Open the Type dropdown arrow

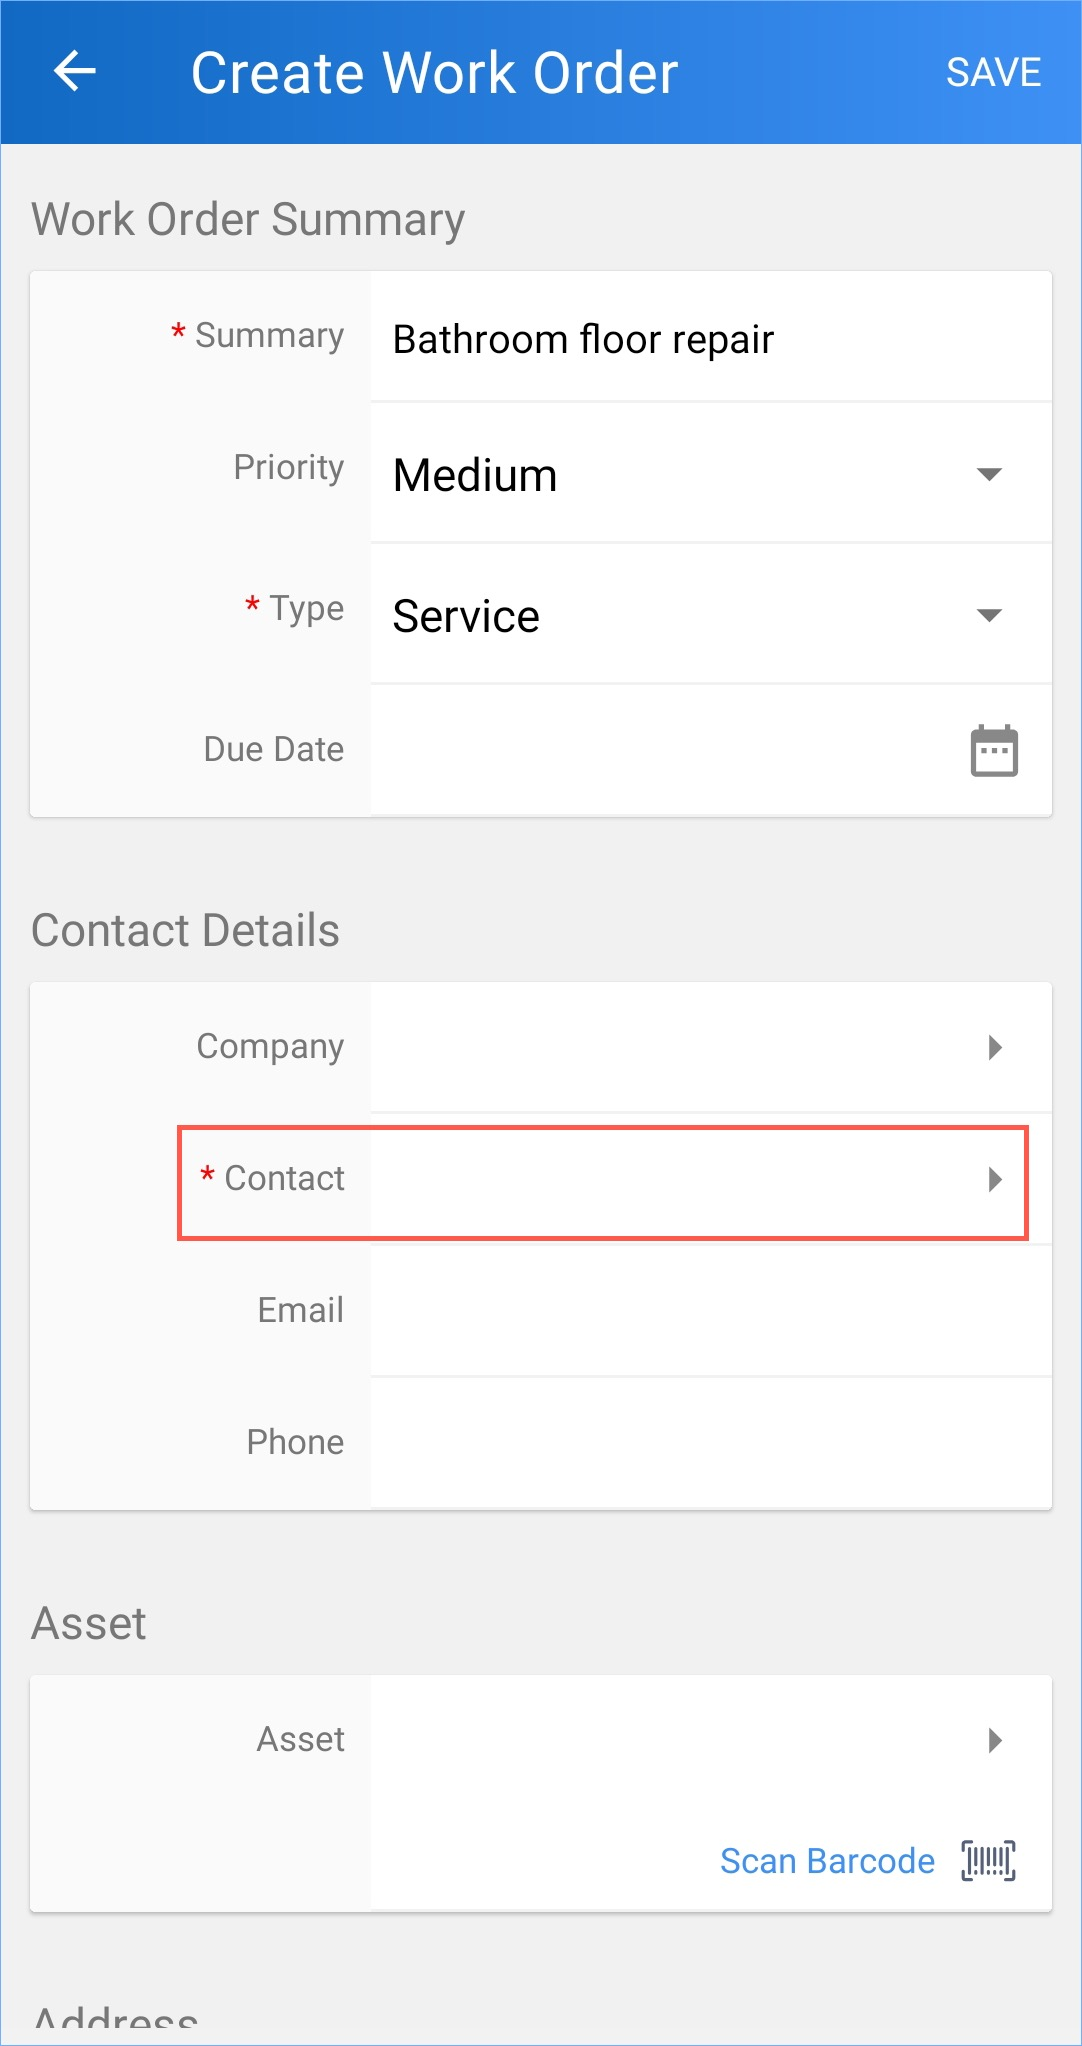click(x=989, y=615)
